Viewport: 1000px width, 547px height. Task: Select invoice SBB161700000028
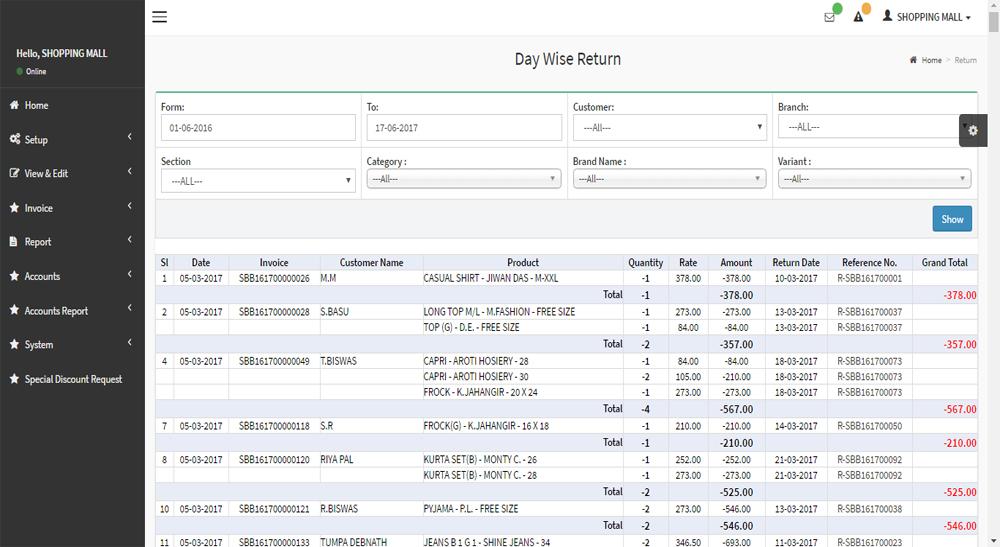point(274,312)
